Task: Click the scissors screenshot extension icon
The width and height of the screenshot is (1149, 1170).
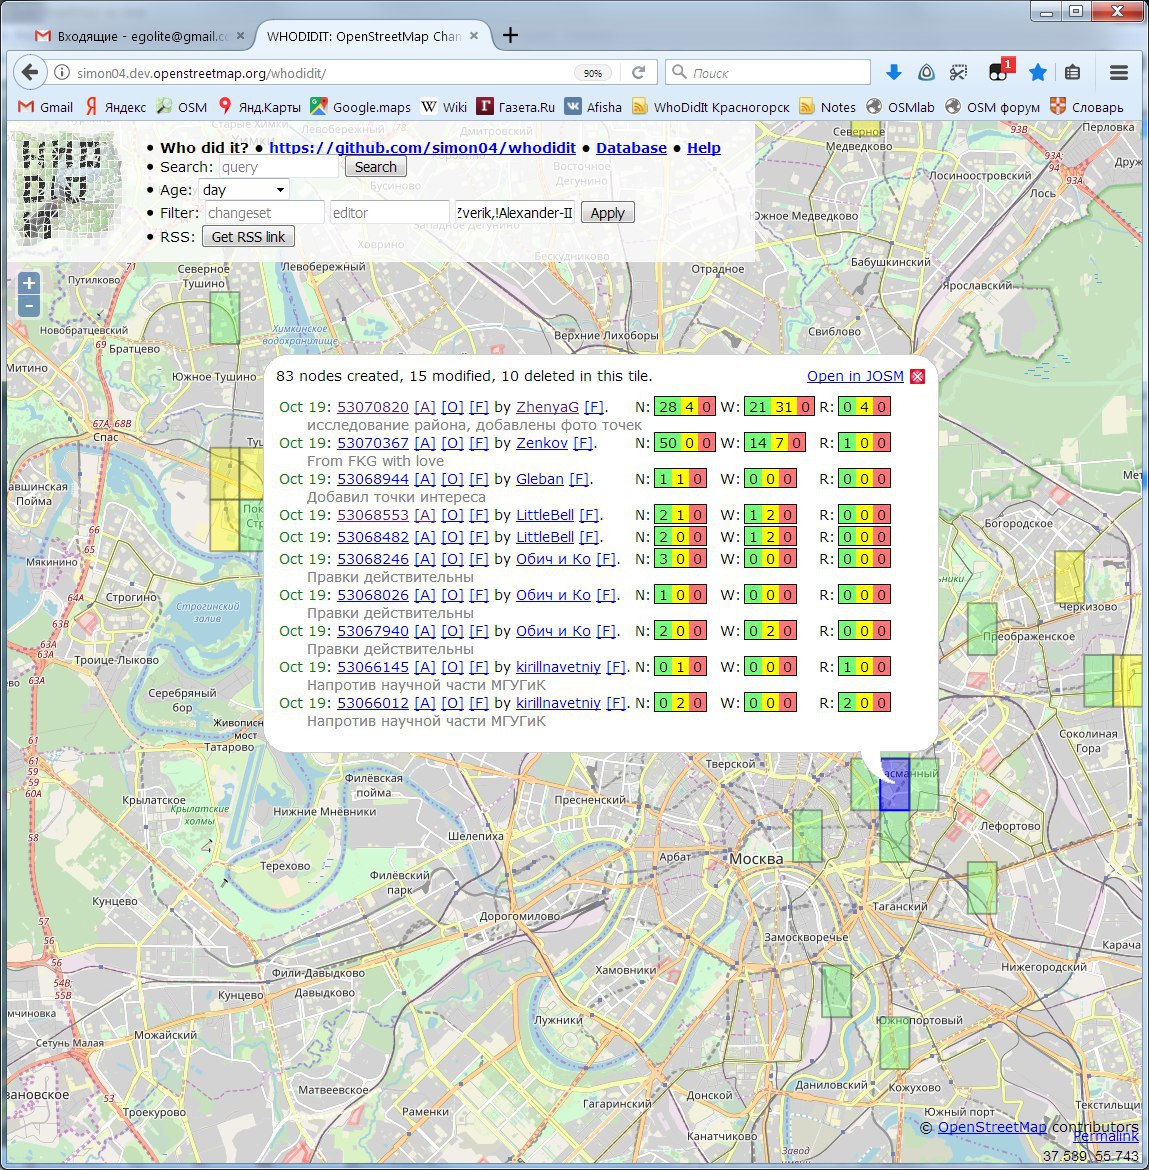Action: point(959,72)
